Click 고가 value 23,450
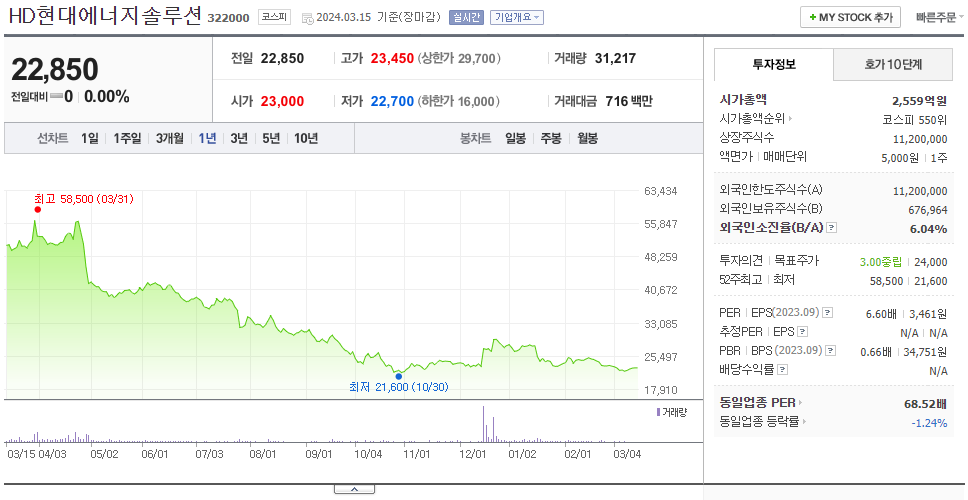The width and height of the screenshot is (968, 500). click(x=392, y=59)
